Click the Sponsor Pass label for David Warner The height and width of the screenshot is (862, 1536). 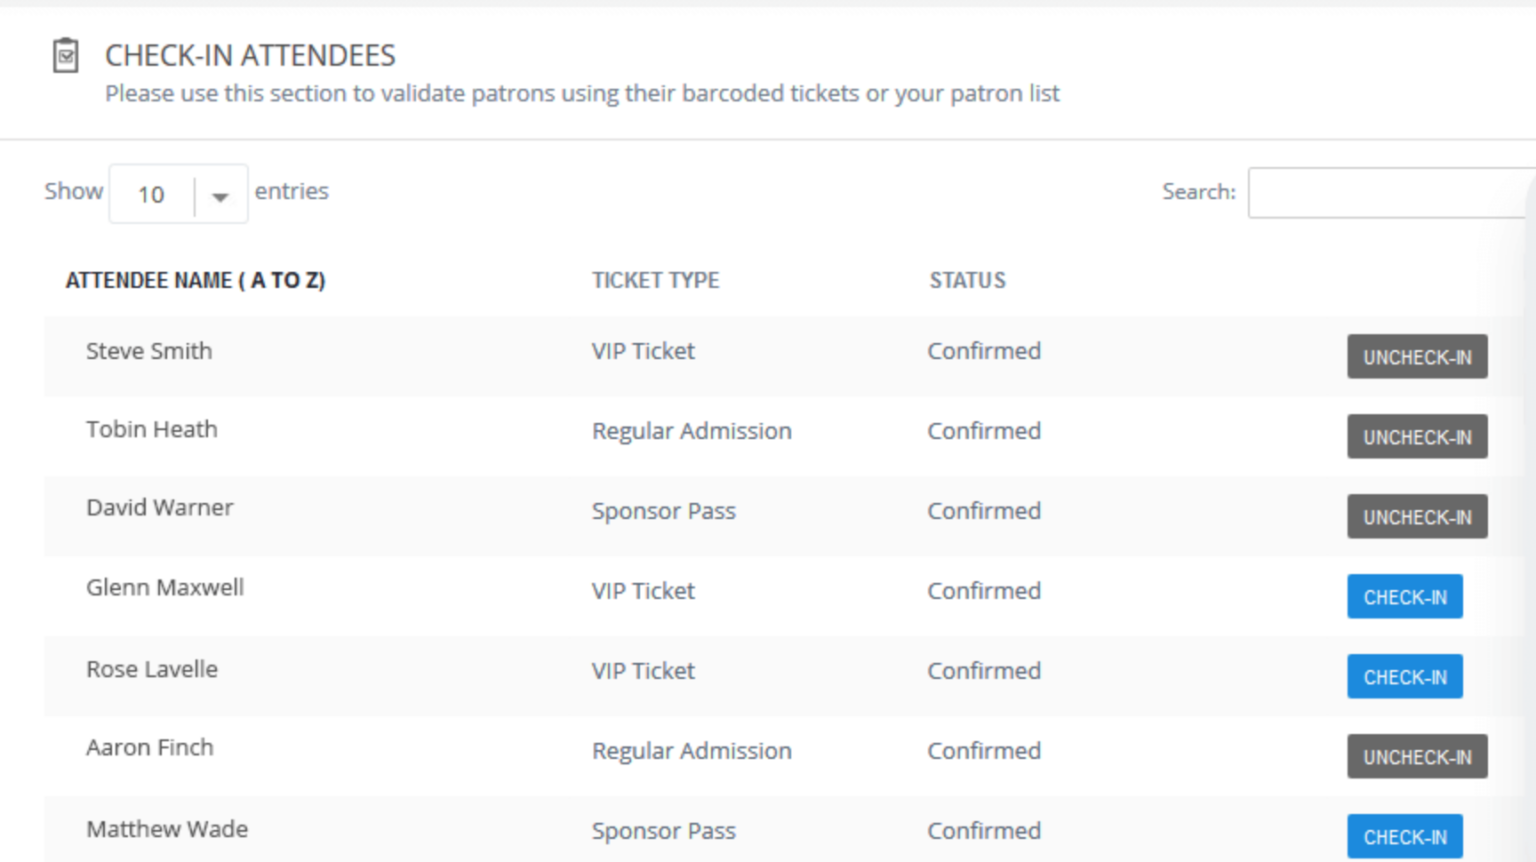point(663,511)
